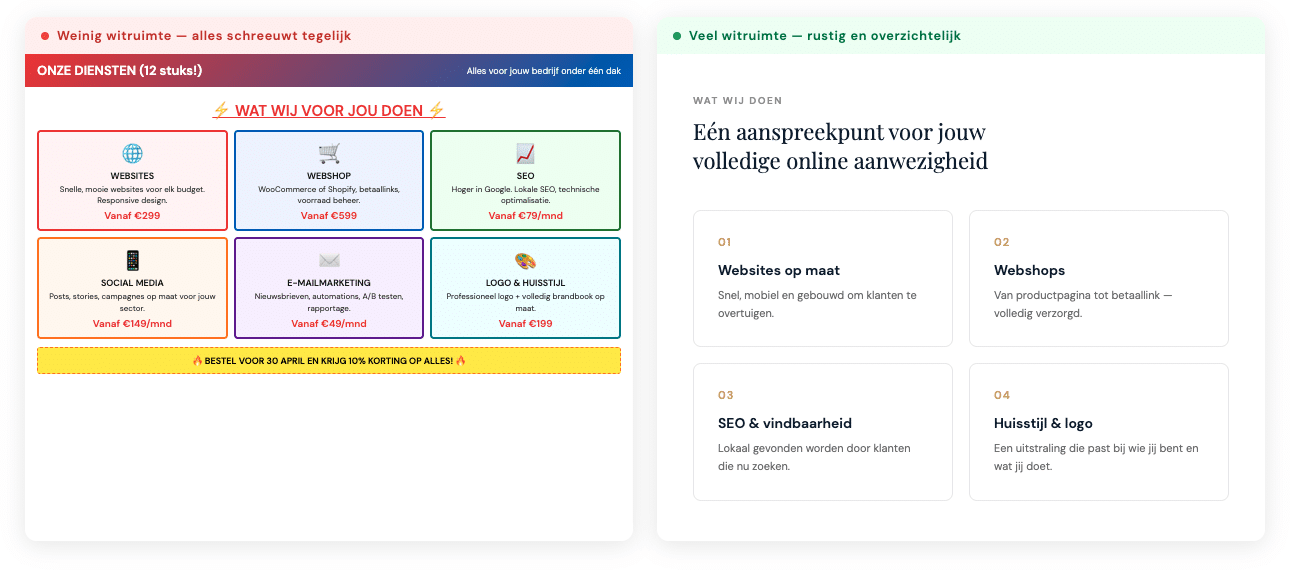Screen dimensions: 1293x580
Task: Open the 'Huisstijl & logo' card
Action: [x=1098, y=431]
